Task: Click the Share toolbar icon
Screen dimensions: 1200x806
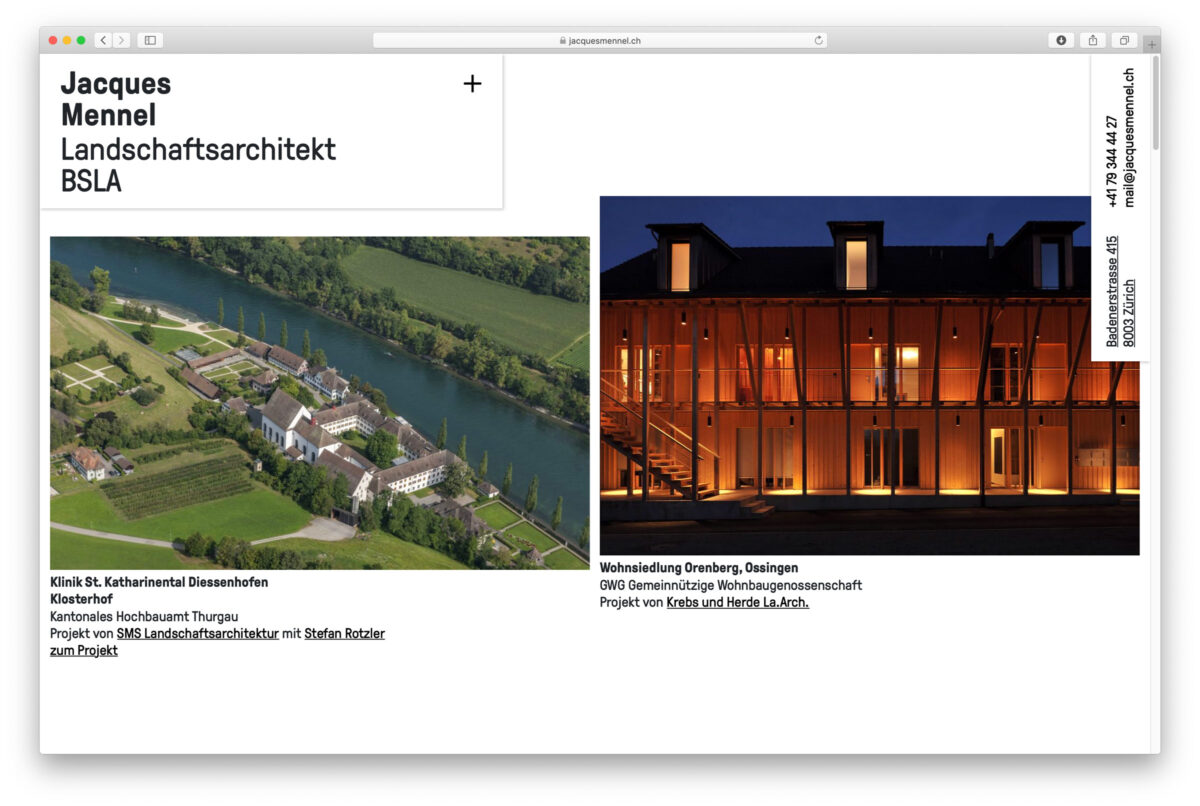Action: point(1093,40)
